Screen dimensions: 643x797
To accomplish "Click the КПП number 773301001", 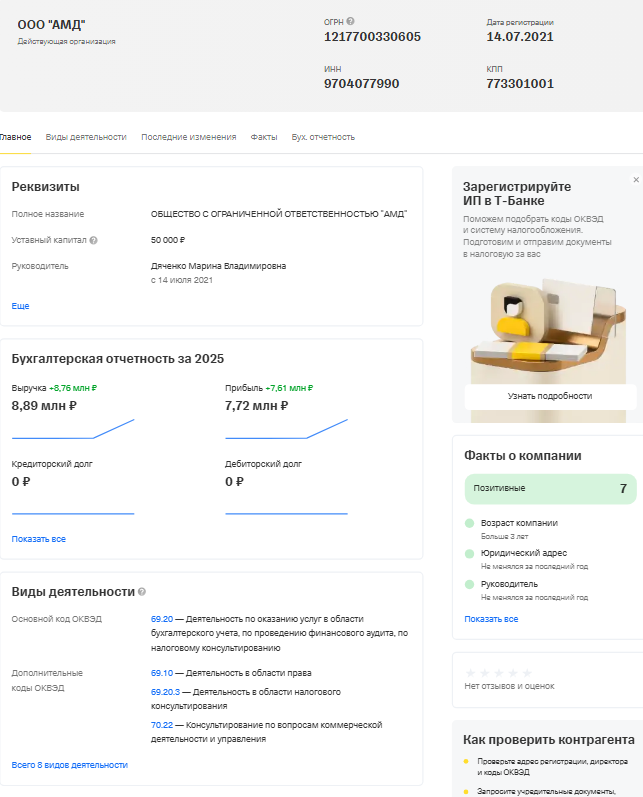I will pyautogui.click(x=520, y=84).
